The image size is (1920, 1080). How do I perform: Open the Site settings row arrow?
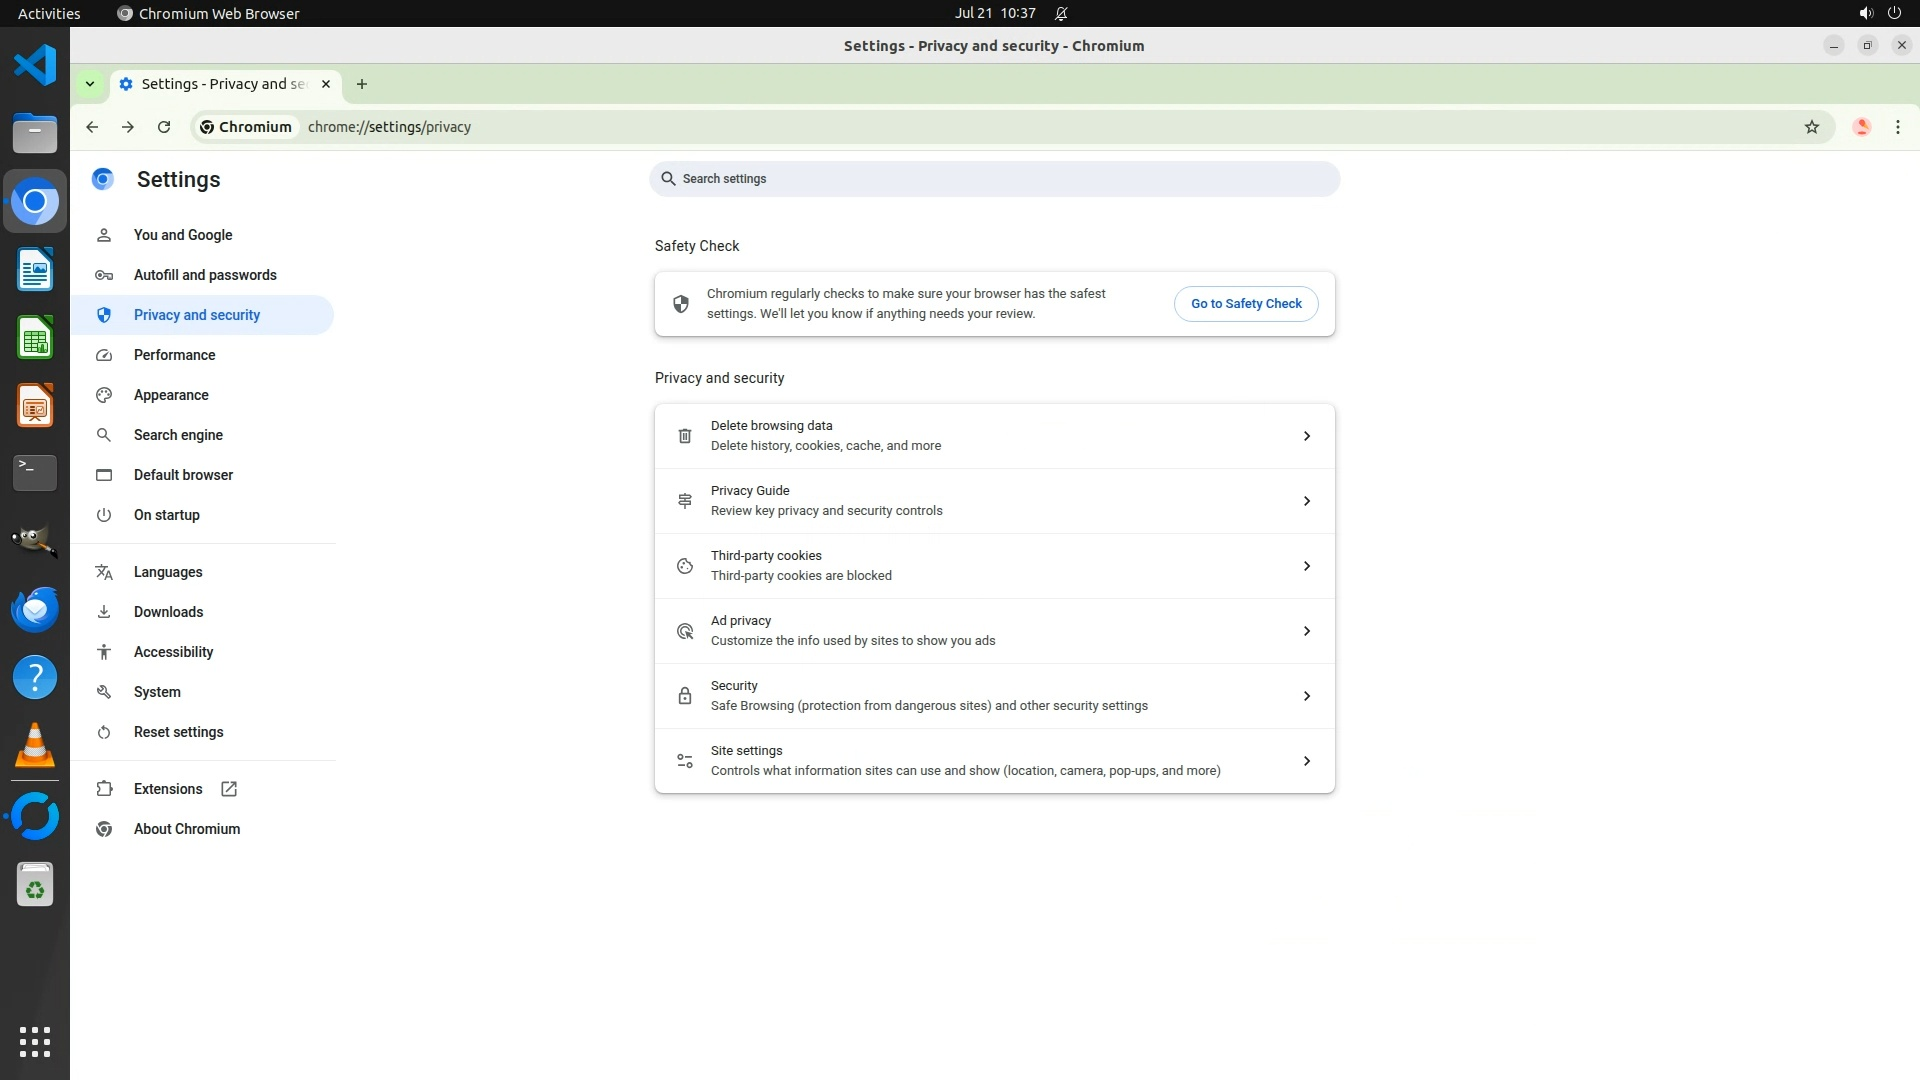(1306, 761)
